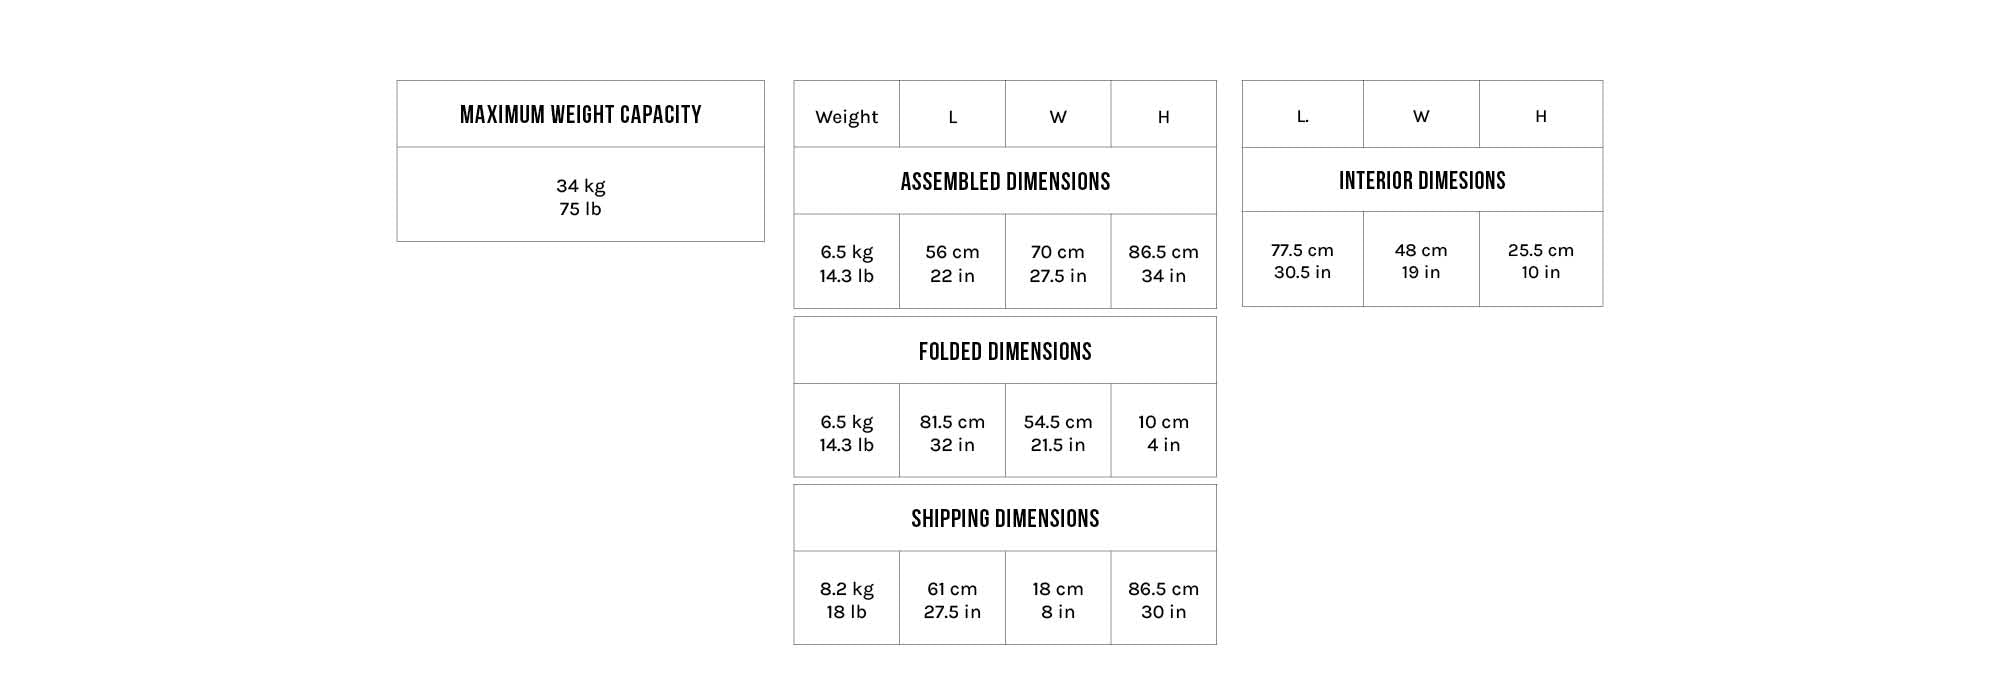2000x700 pixels.
Task: Click the interior height 25.5 cm cell
Action: (1540, 261)
